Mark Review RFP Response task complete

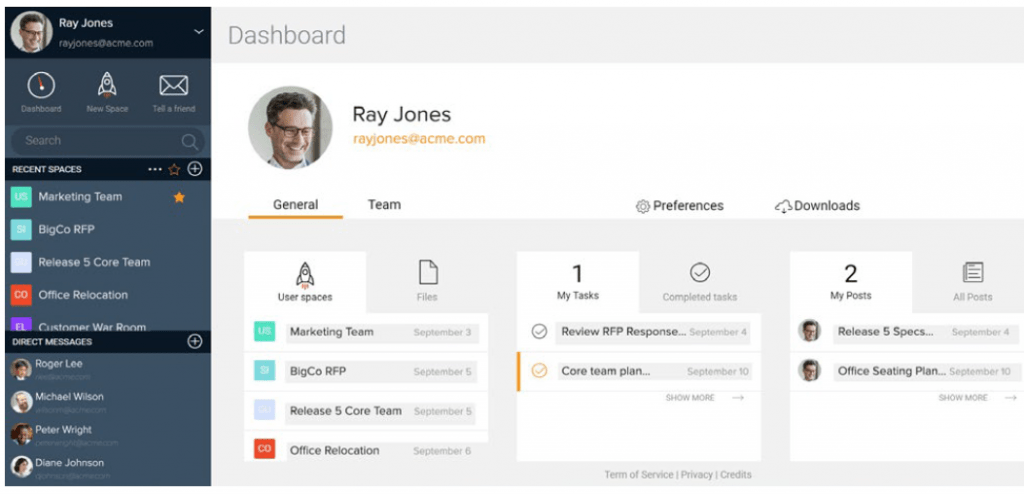539,331
